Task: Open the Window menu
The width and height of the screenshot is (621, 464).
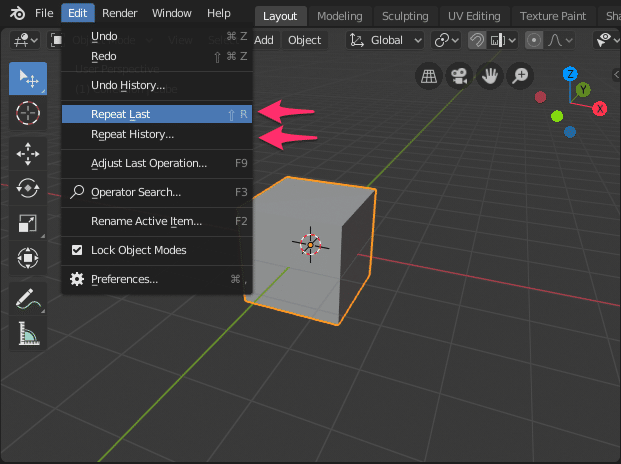Action: [x=171, y=13]
